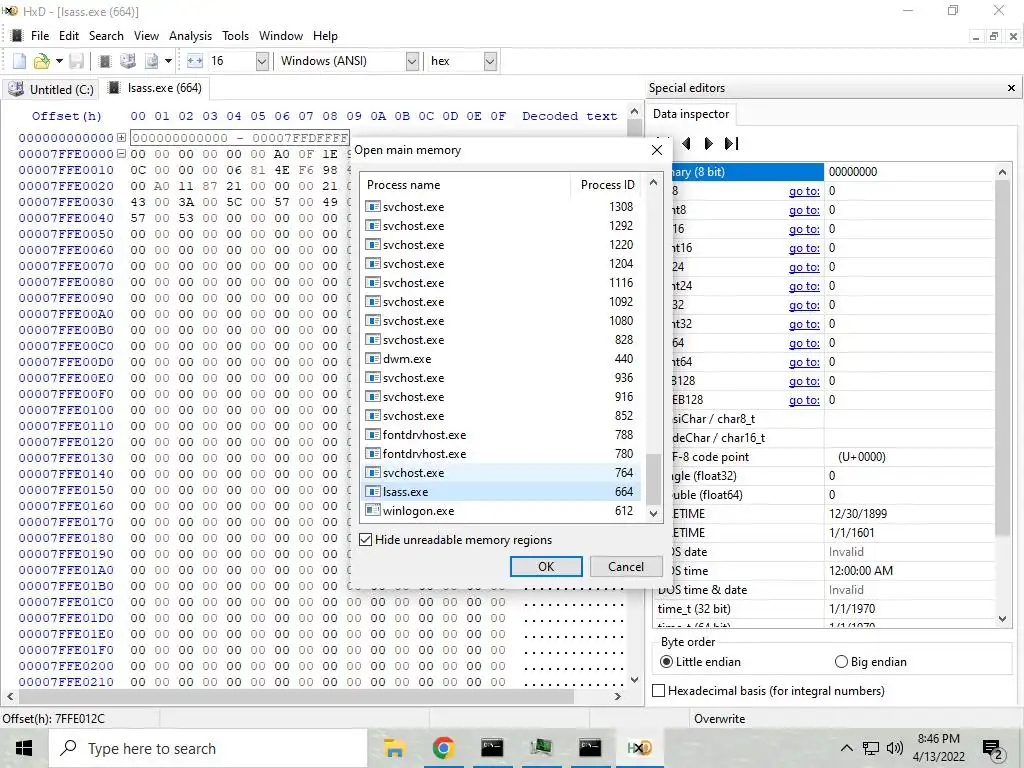Click the Data inspector previous arrow
The image size is (1024, 768).
point(686,143)
